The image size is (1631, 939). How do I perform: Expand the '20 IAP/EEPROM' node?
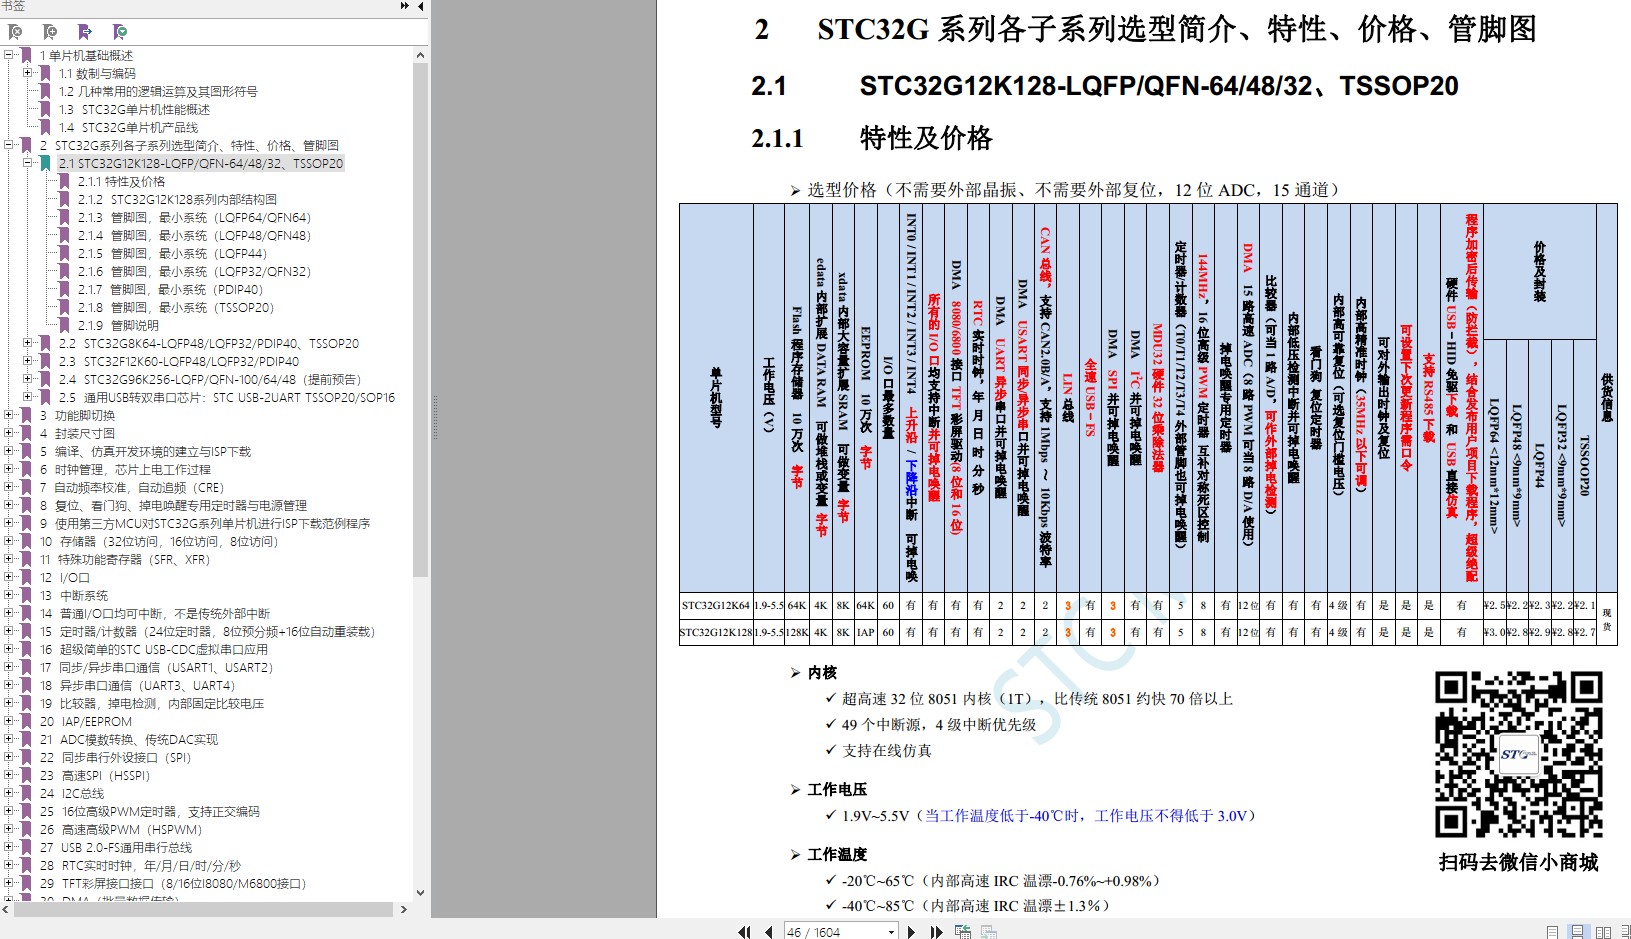pos(9,721)
